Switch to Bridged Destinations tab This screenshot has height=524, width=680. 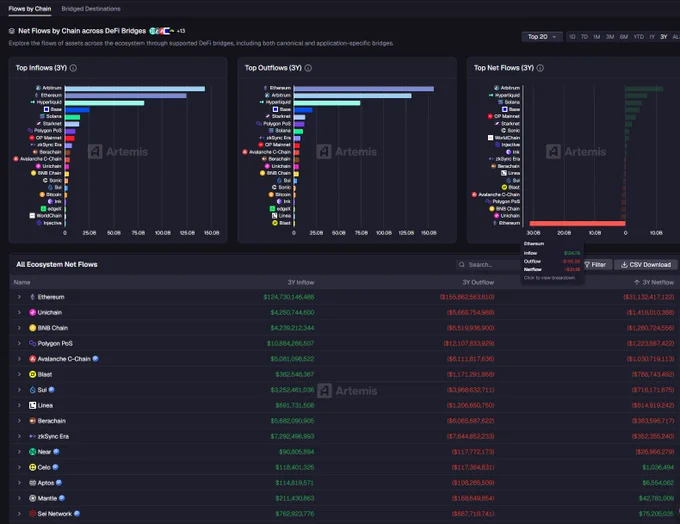[x=91, y=9]
